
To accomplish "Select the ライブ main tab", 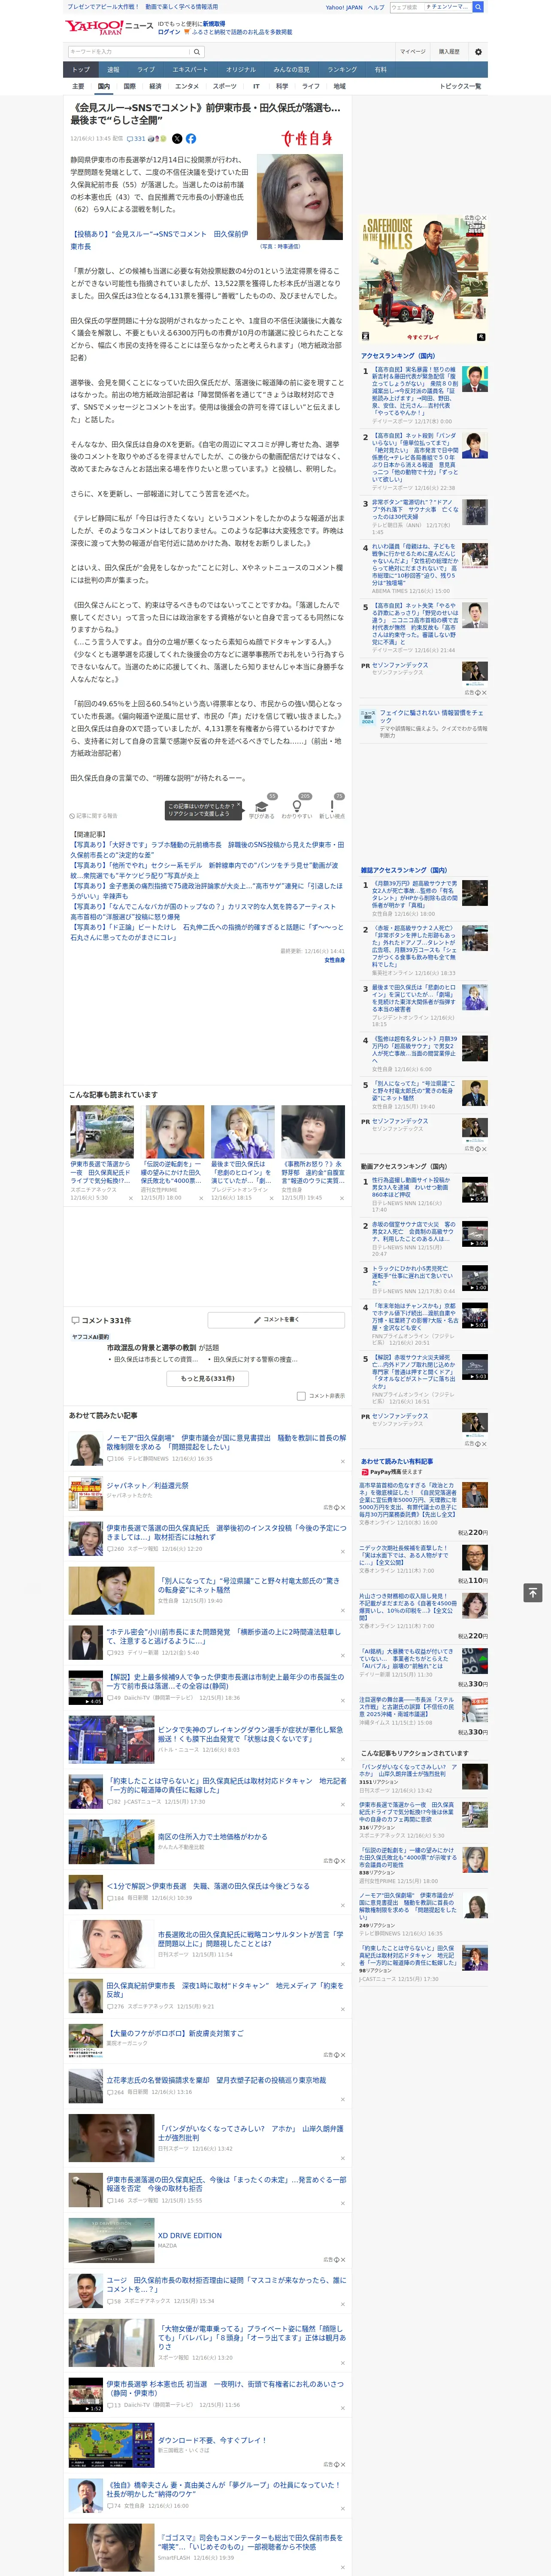I will point(146,70).
